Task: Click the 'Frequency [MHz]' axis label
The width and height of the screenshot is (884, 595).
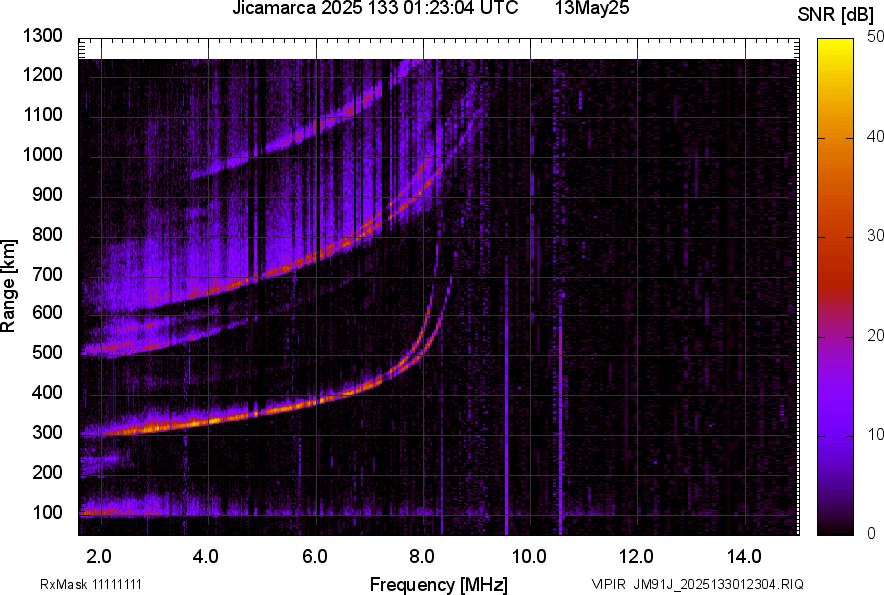Action: coord(439,584)
